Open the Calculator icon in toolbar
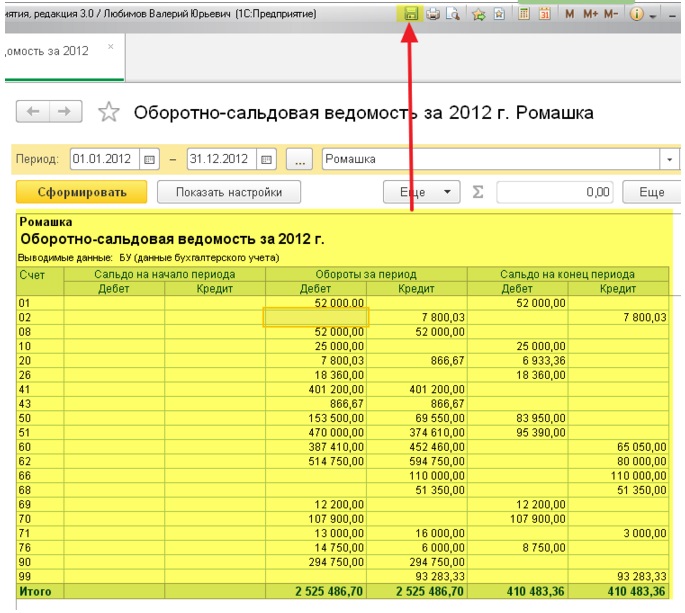 click(x=524, y=14)
